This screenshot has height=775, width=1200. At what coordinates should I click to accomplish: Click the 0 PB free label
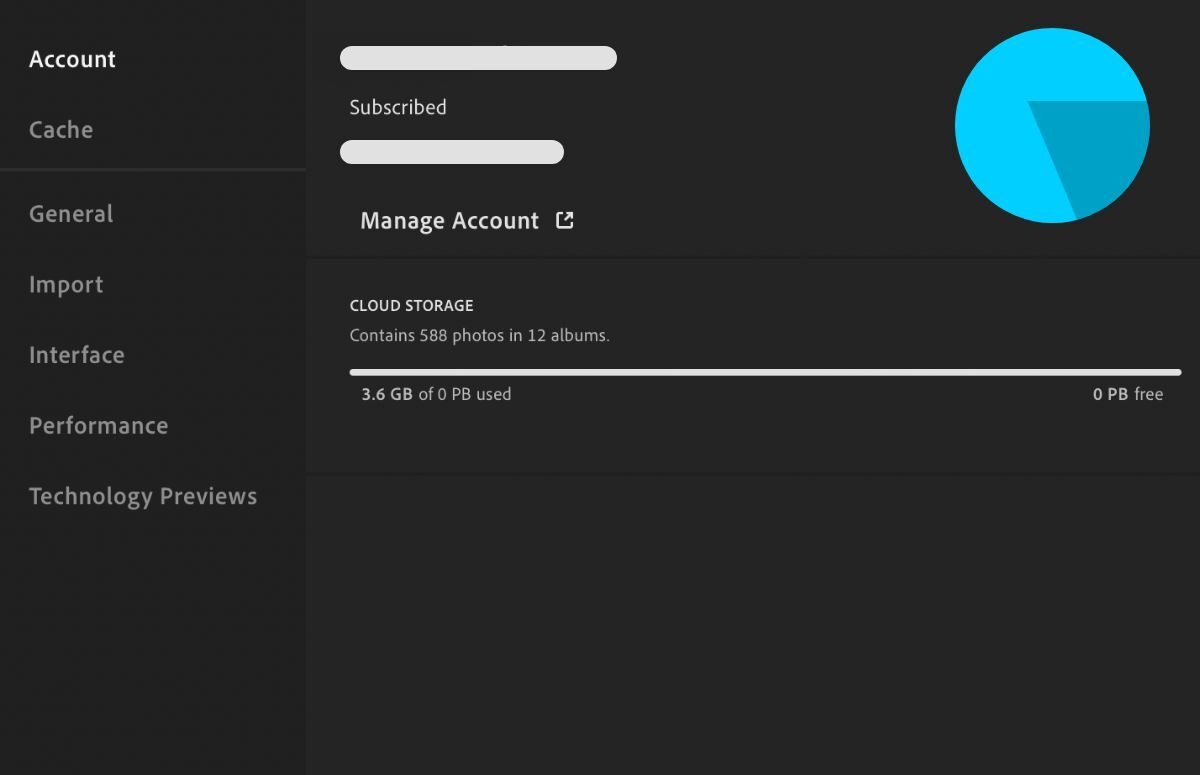(1127, 394)
